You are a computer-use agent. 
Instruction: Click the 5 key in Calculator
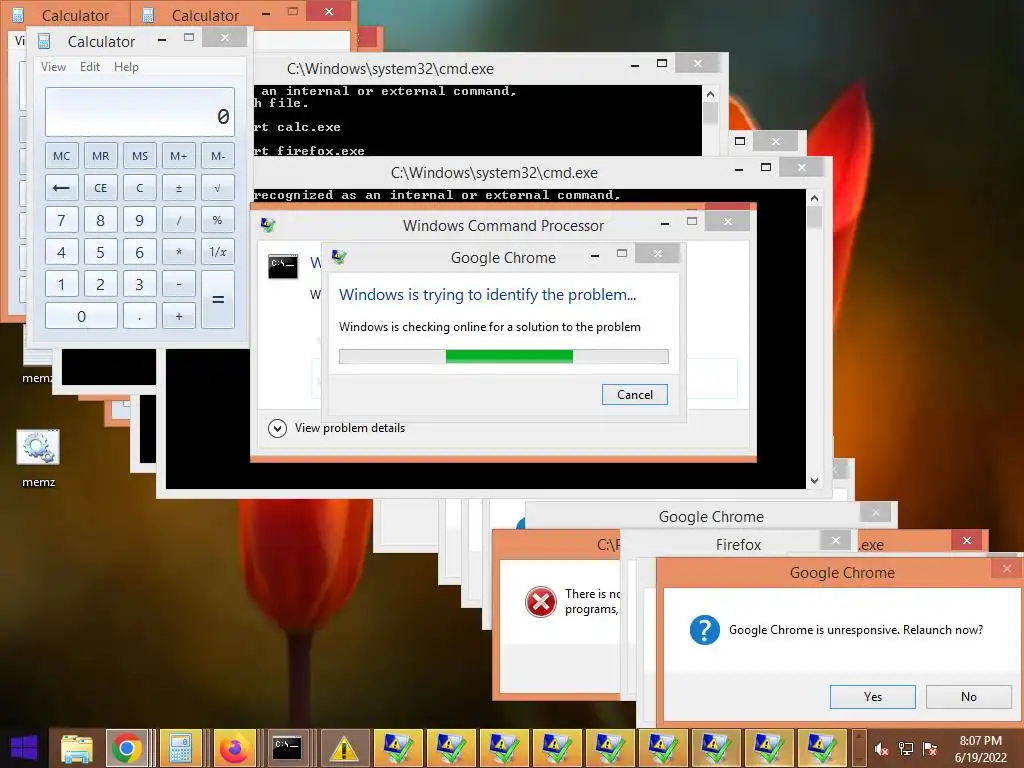(x=101, y=252)
